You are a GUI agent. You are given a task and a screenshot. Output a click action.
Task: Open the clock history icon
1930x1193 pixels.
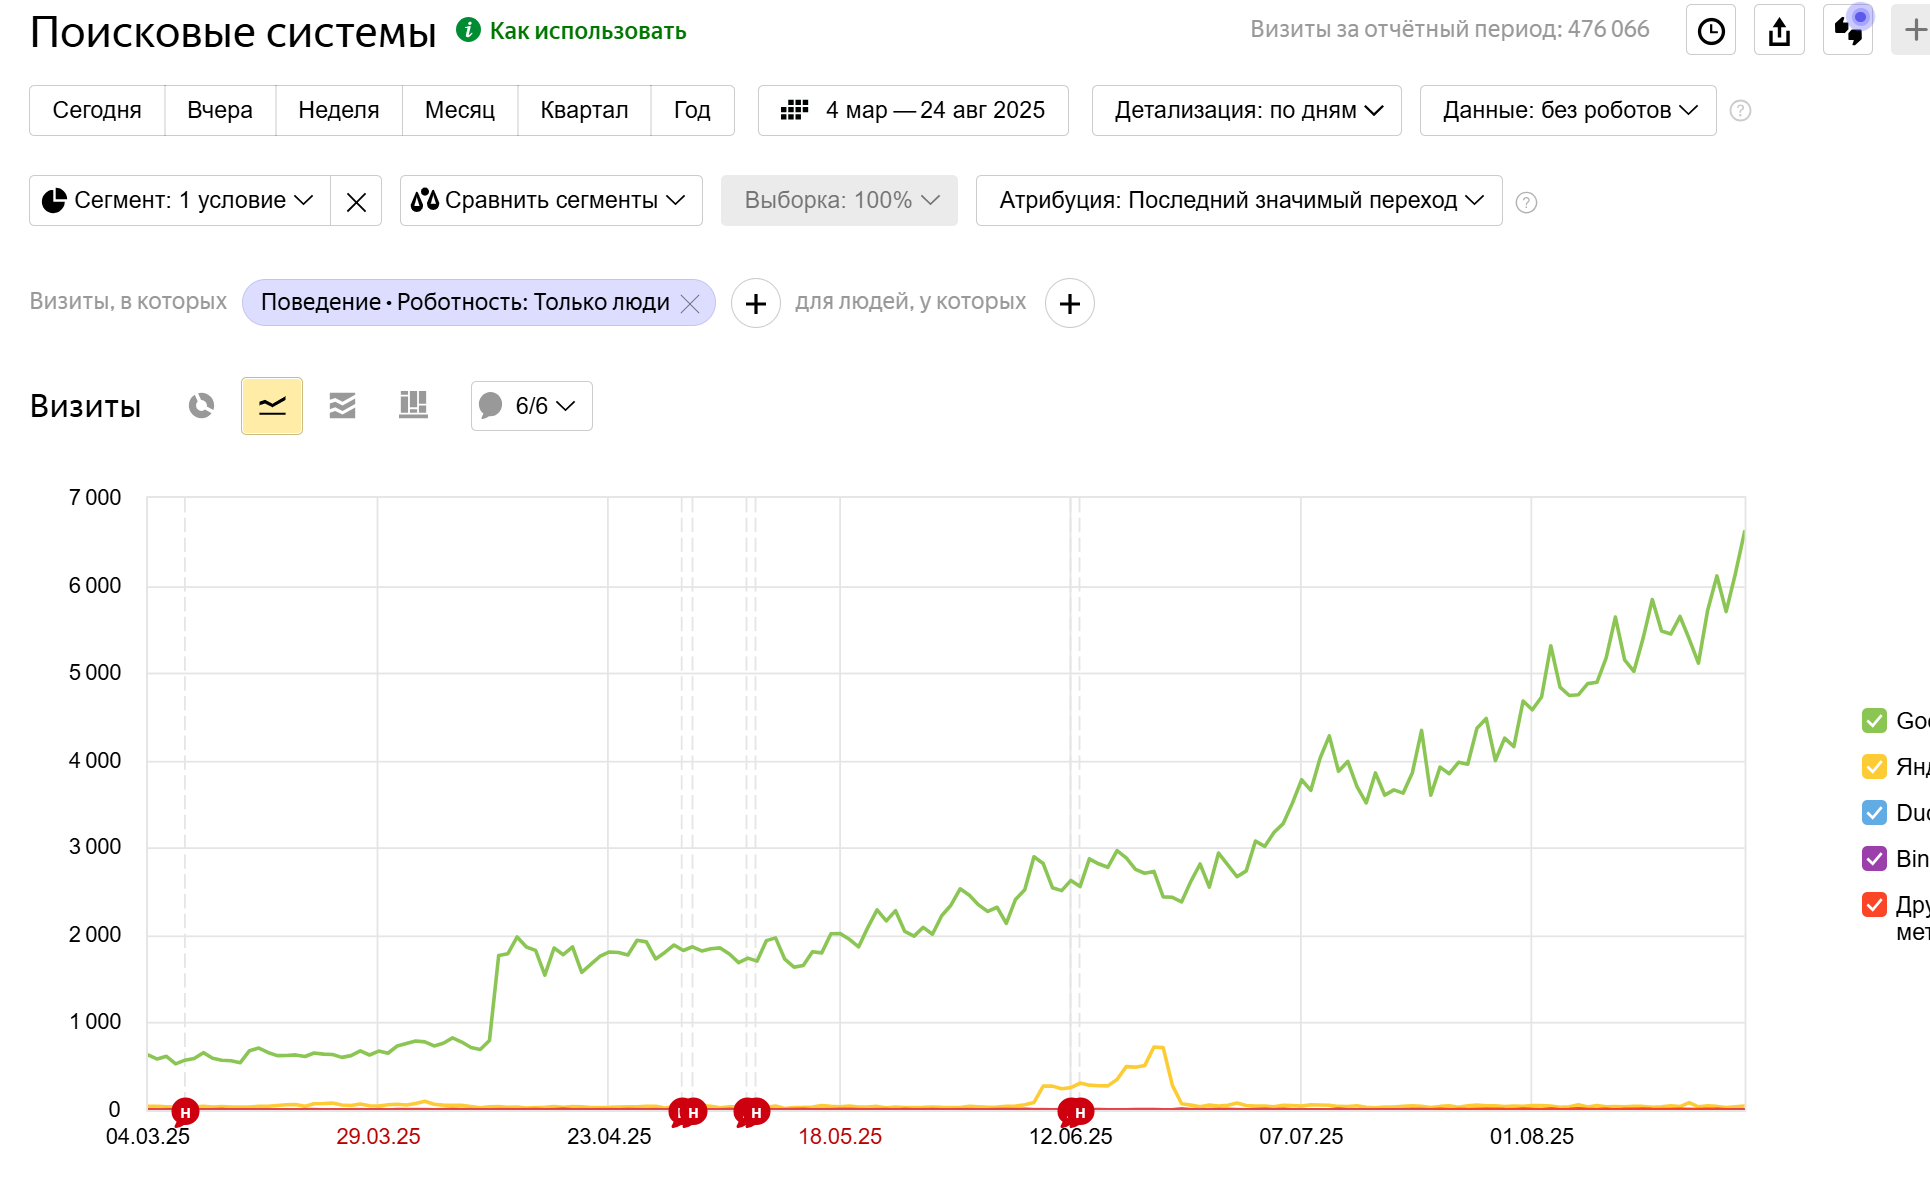point(1711,31)
